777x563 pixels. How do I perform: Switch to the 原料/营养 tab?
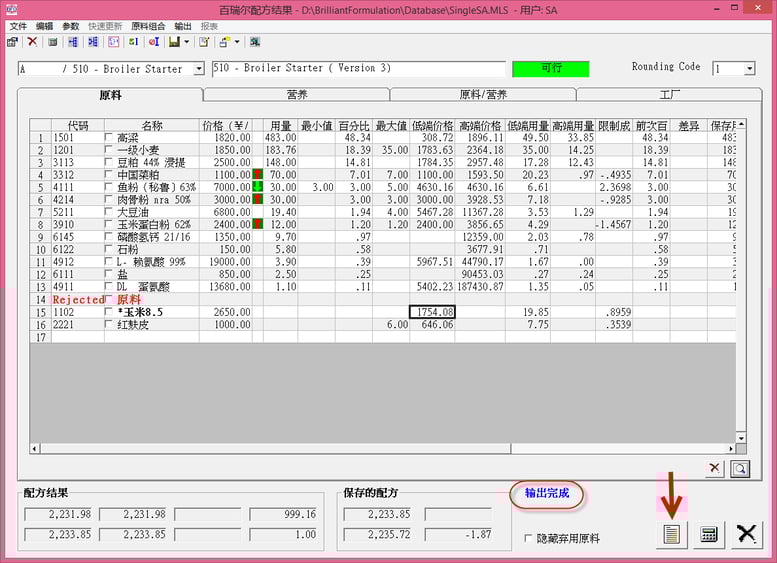coord(483,95)
